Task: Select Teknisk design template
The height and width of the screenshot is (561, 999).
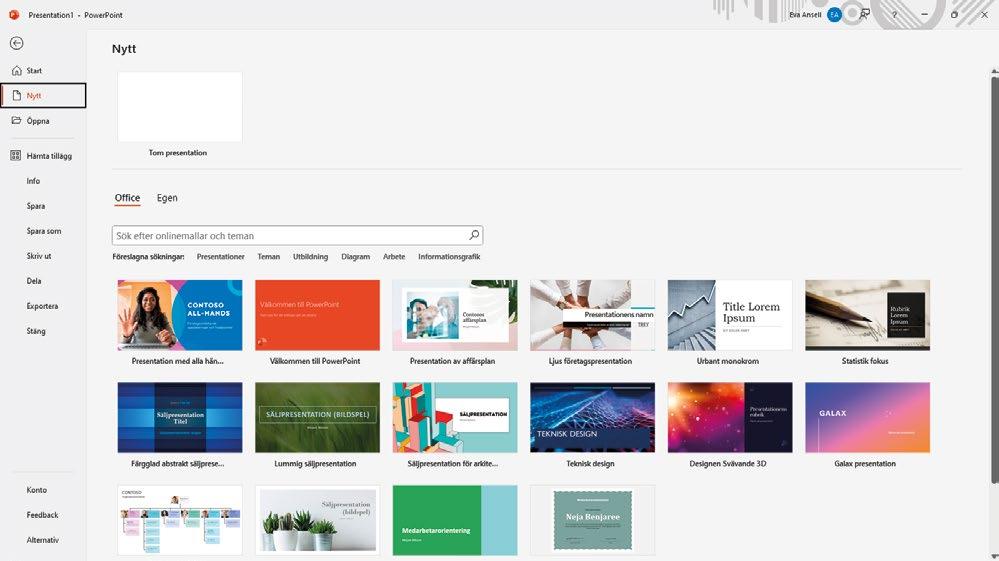Action: pos(593,418)
